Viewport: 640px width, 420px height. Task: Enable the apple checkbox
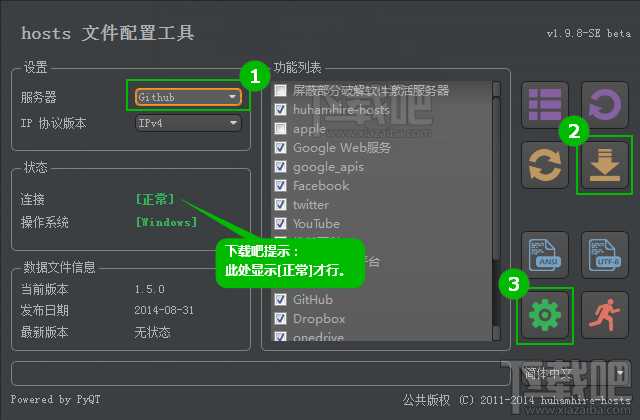[x=281, y=129]
